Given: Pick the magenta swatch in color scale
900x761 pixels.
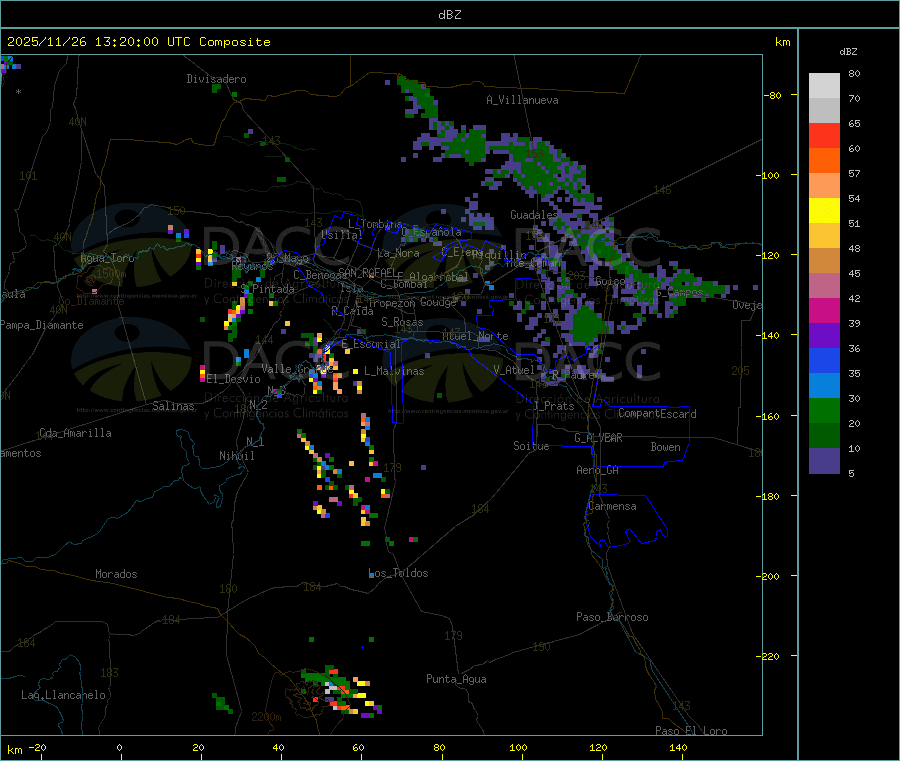Looking at the screenshot, I should point(824,310).
